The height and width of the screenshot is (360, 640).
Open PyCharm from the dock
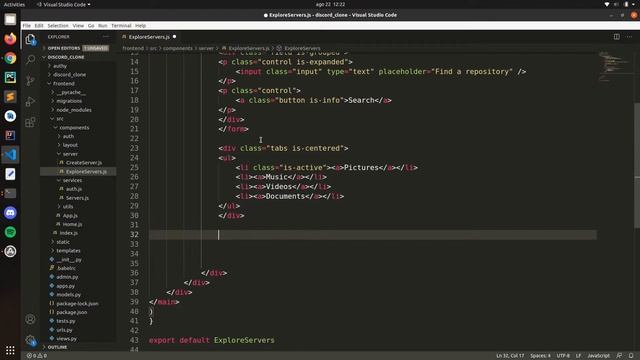click(10, 77)
